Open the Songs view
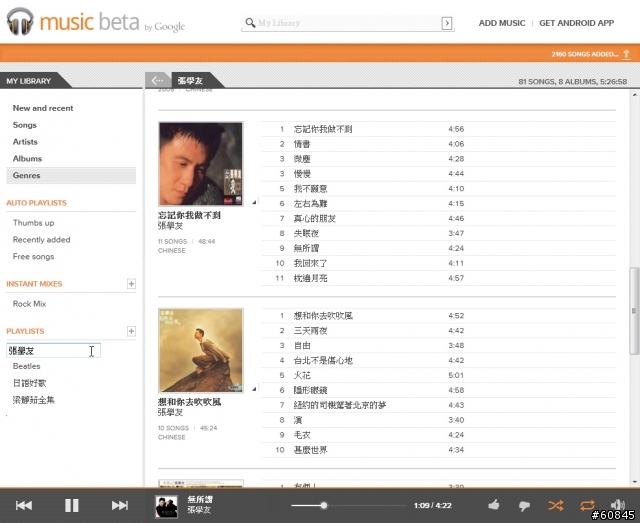 [x=24, y=125]
